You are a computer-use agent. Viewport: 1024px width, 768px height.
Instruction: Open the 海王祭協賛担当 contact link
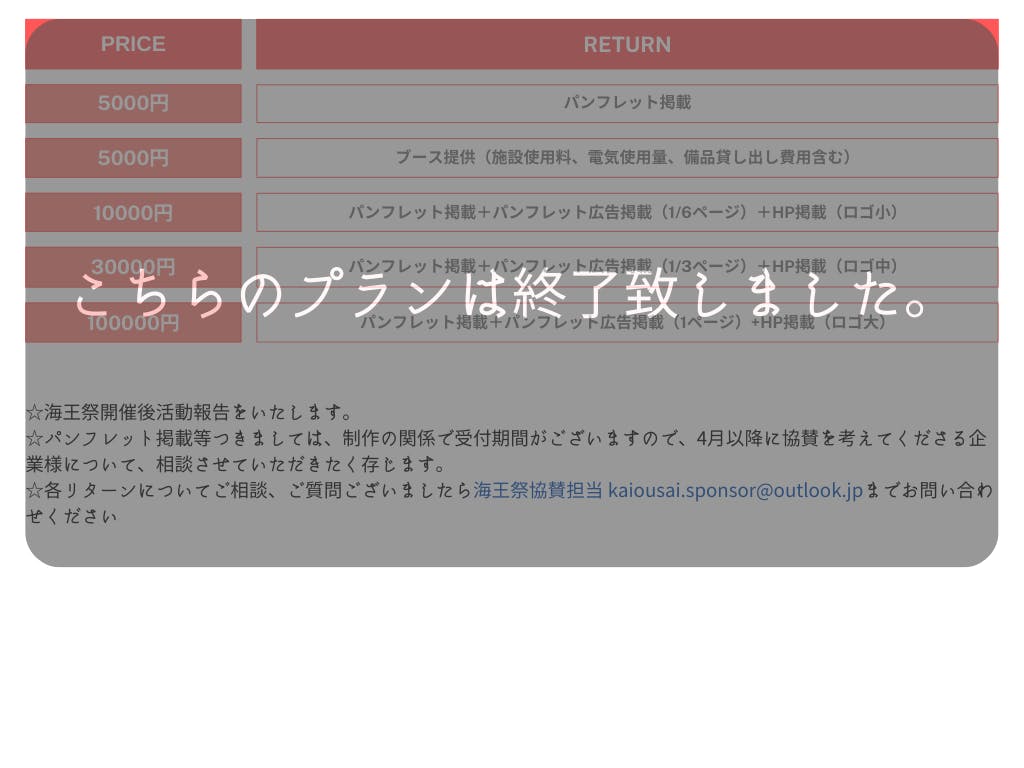[538, 491]
